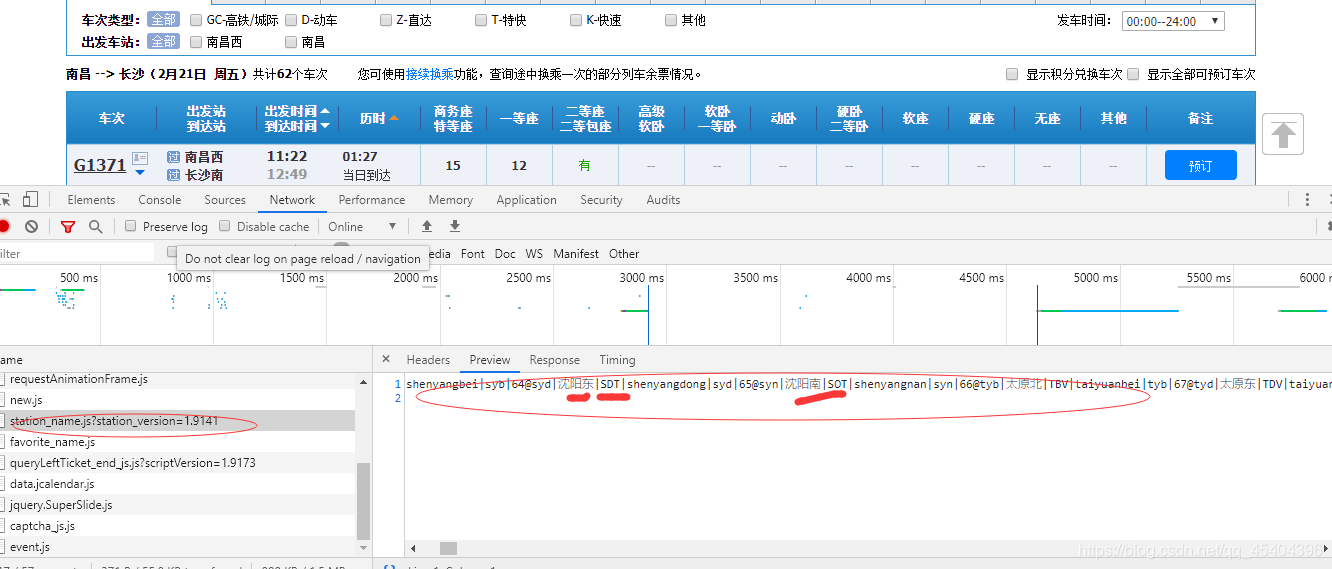This screenshot has height=569, width=1332.
Task: Filter requests by Font type
Action: click(x=473, y=254)
